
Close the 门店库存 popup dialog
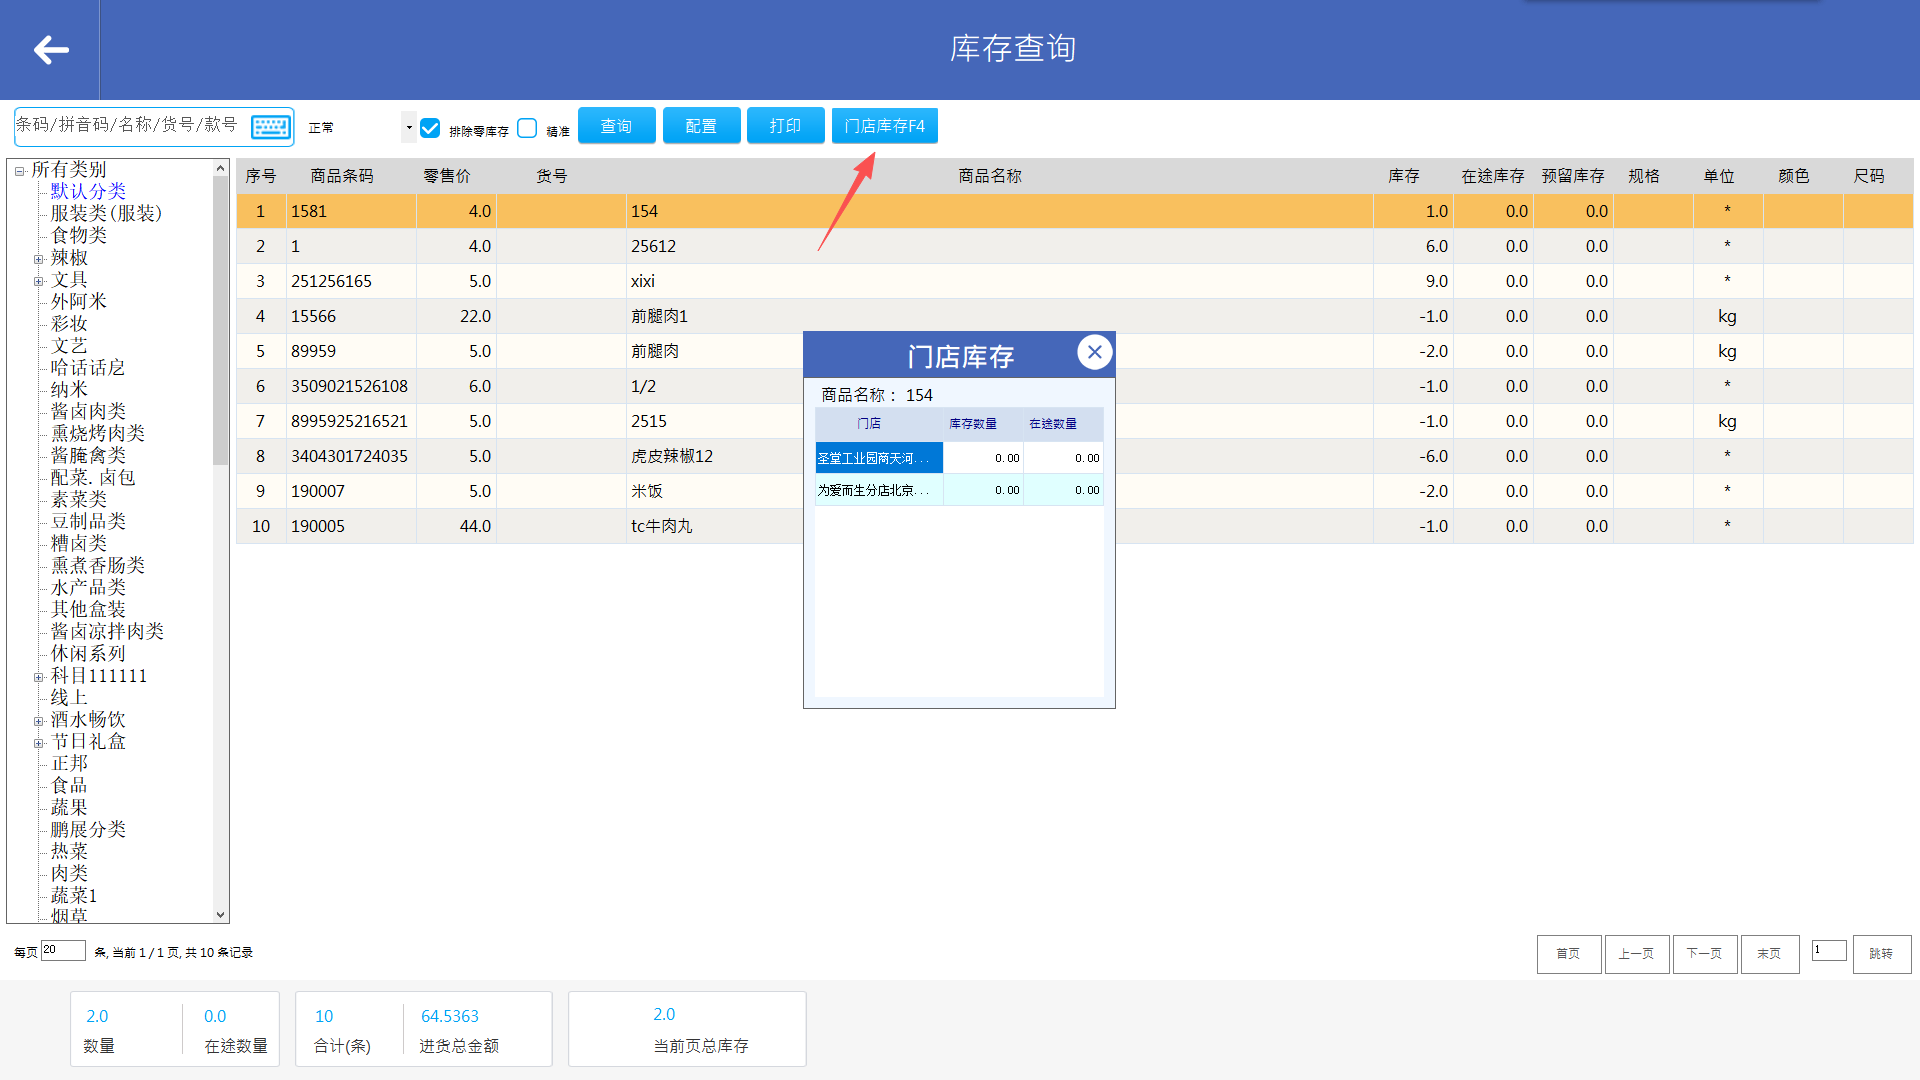(x=1094, y=352)
